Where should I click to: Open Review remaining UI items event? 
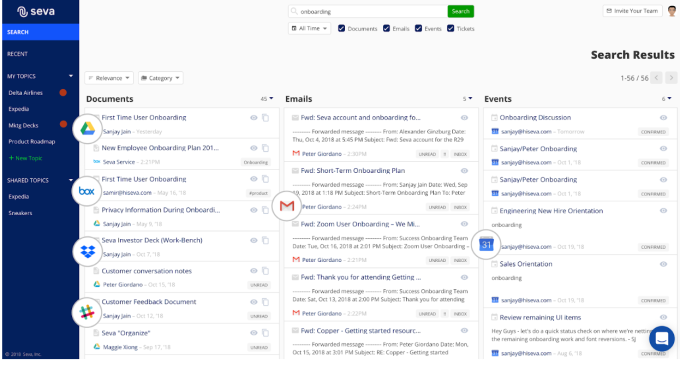click(540, 318)
